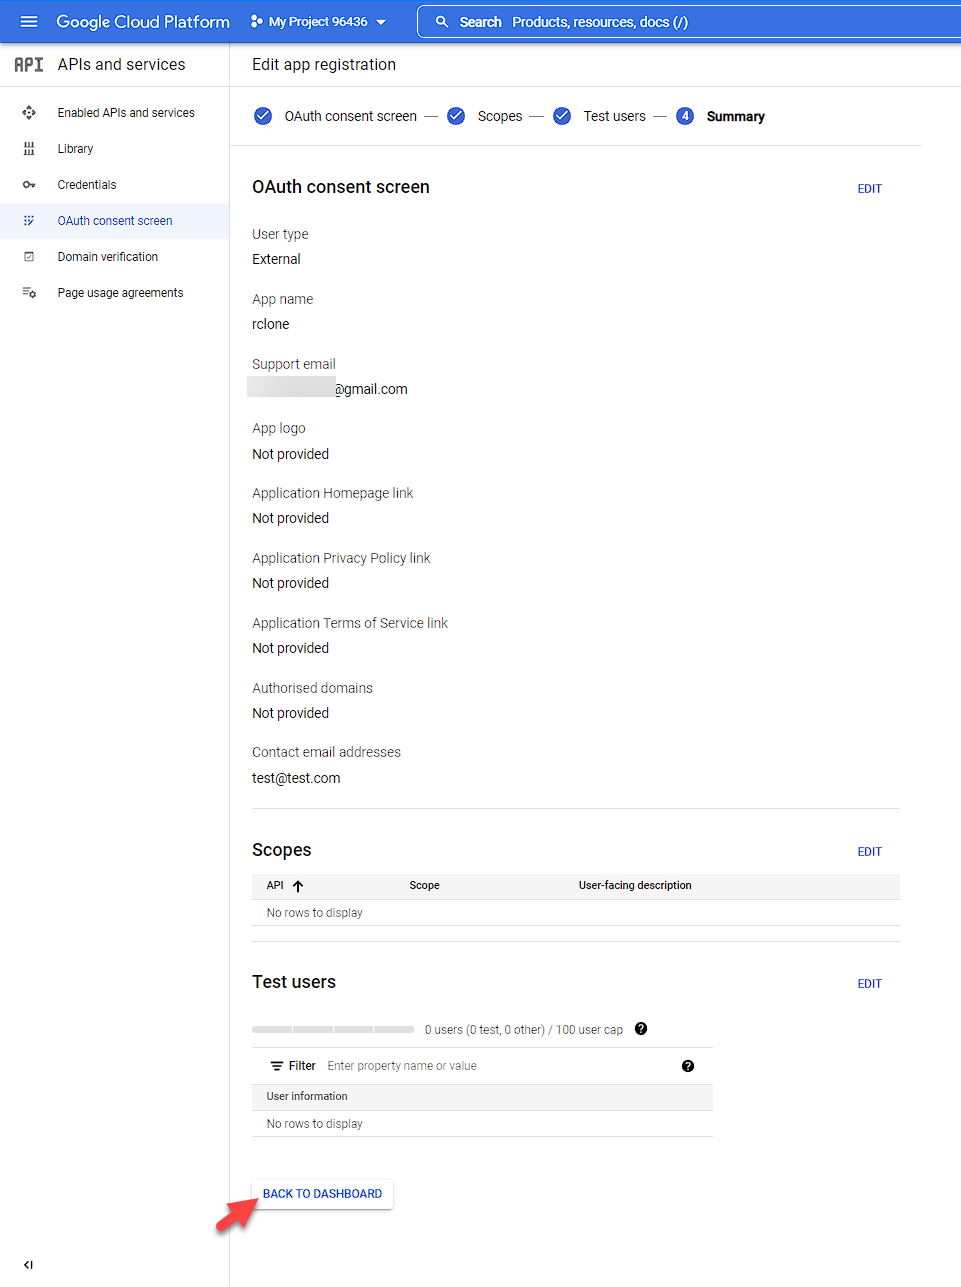Sort the scopes table by API

[285, 886]
